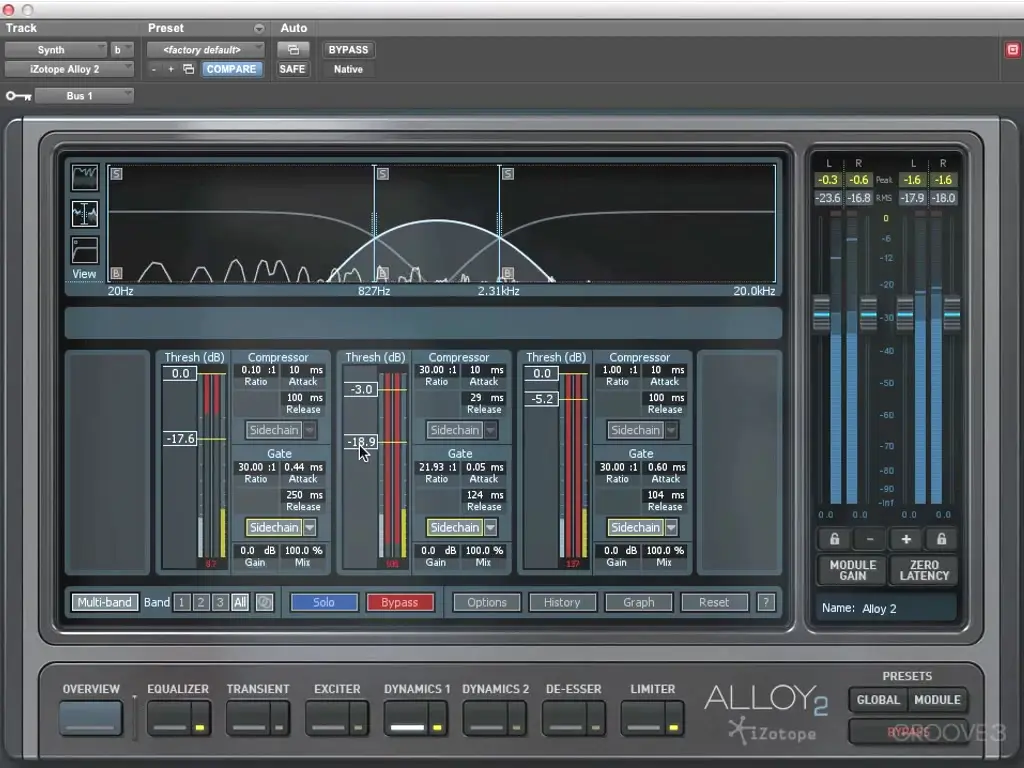Screen dimensions: 1024x768
Task: Open the History window
Action: coord(562,602)
